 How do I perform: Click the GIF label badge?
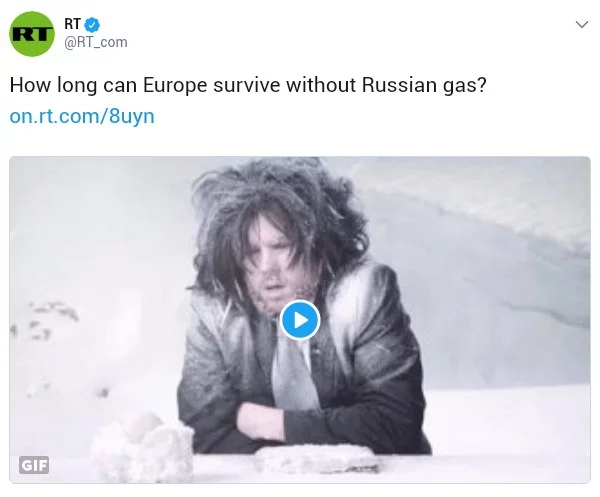pos(34,465)
